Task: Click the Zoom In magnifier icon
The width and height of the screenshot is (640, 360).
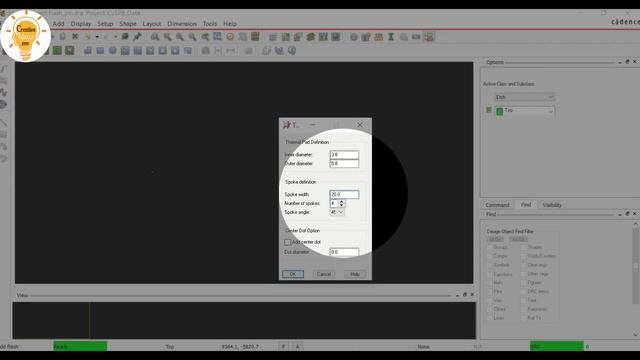Action: [x=180, y=37]
